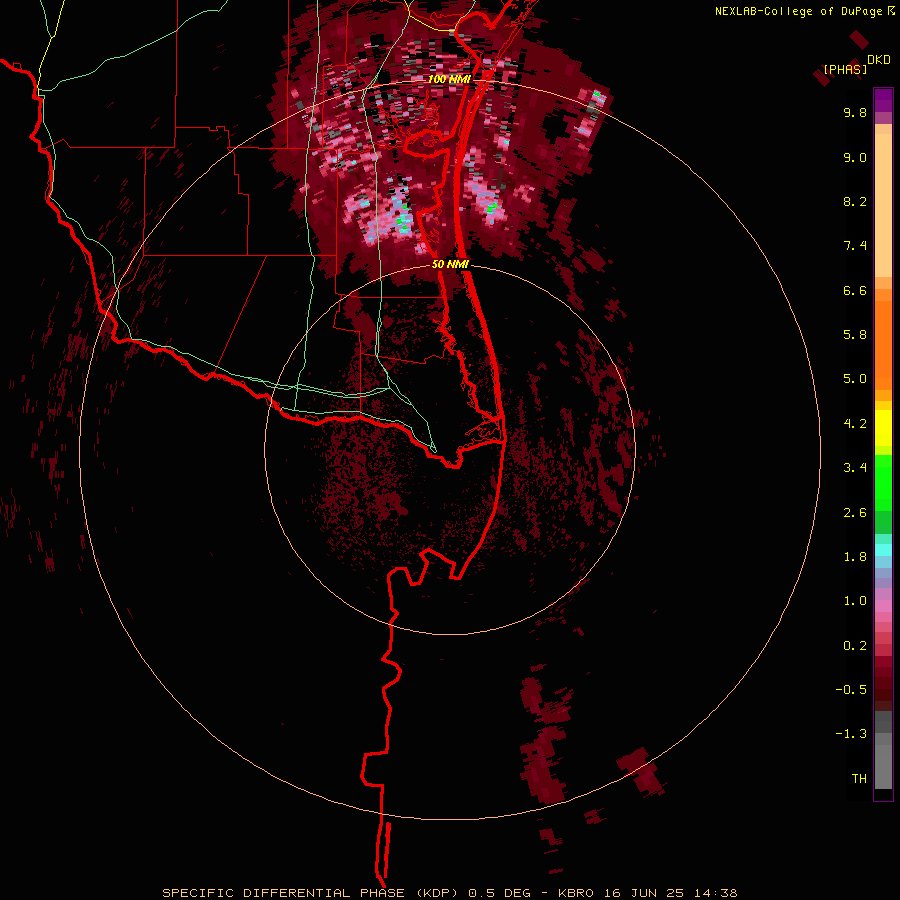
Task: Pick the bright green band of the color bar
Action: (x=883, y=483)
